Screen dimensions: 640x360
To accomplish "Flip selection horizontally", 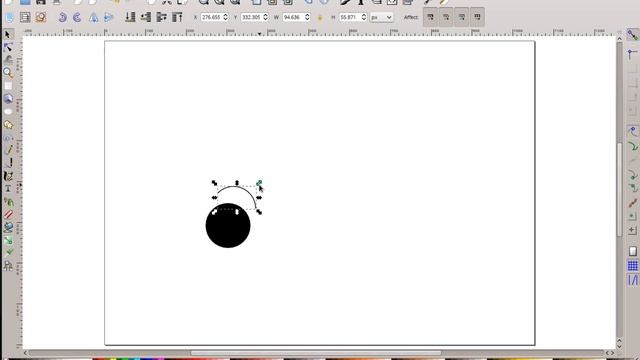I will [93, 17].
